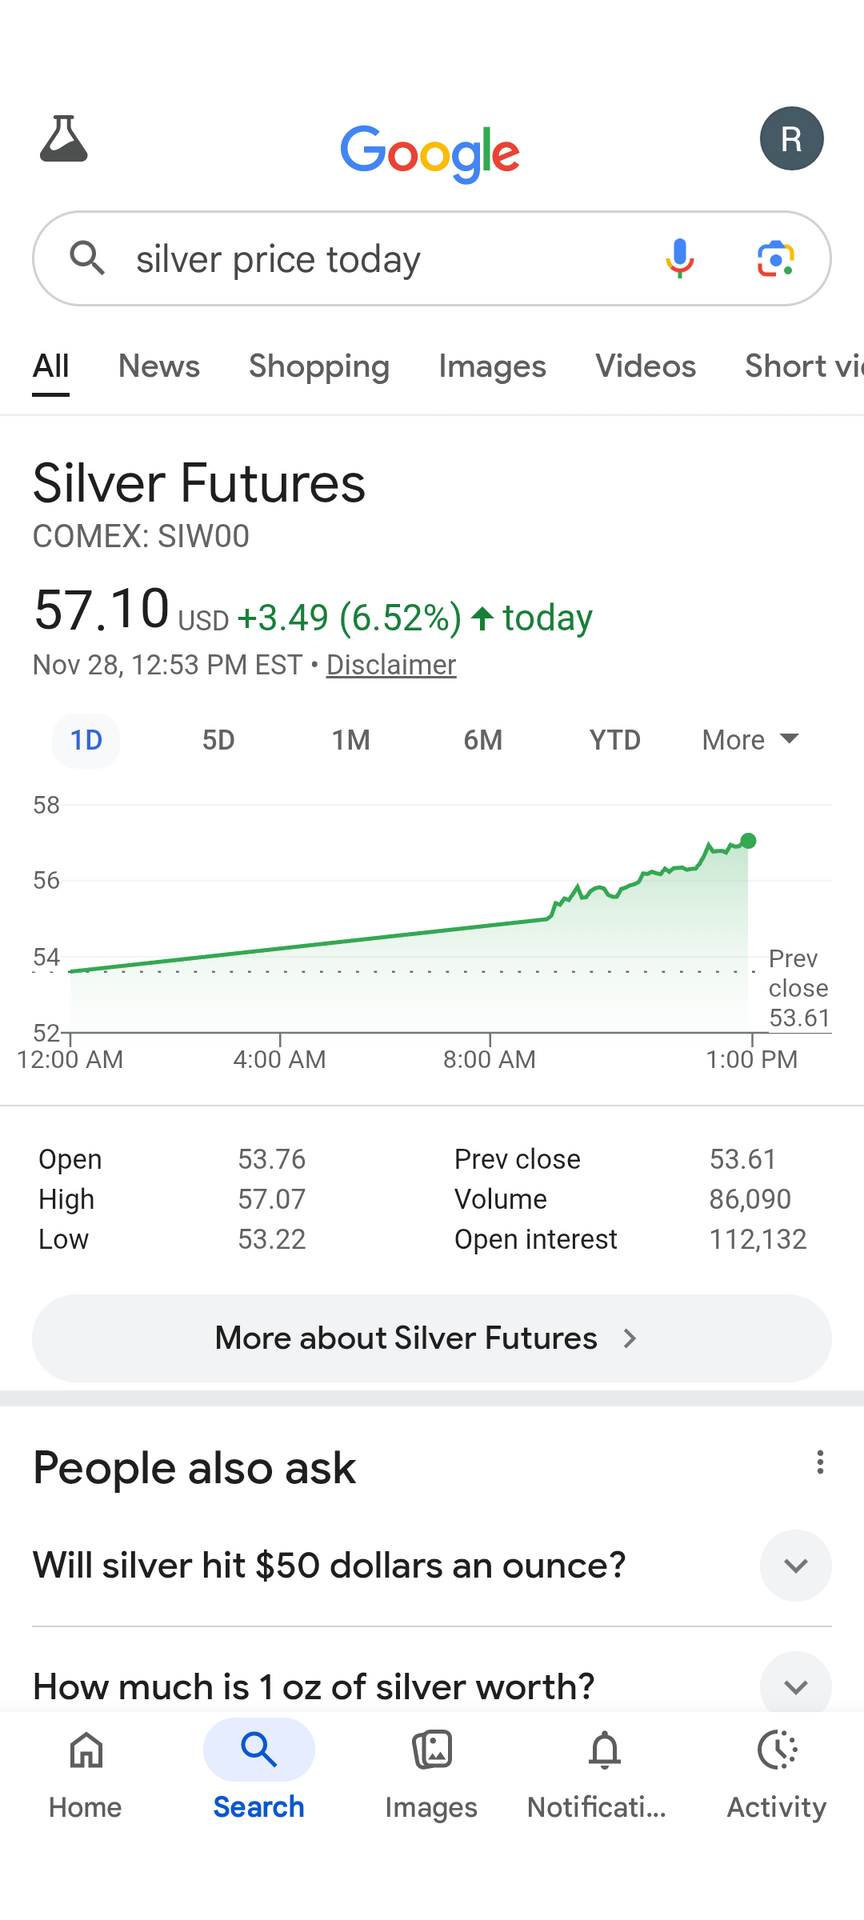The image size is (864, 1920).
Task: Tap More about Silver Futures button
Action: click(x=432, y=1338)
